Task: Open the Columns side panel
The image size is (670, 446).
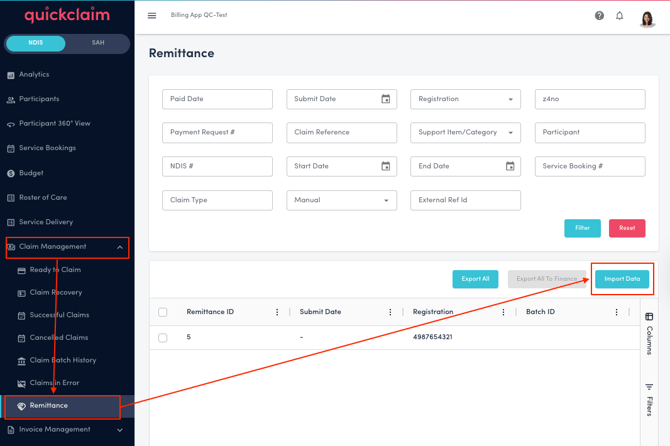Action: [649, 333]
